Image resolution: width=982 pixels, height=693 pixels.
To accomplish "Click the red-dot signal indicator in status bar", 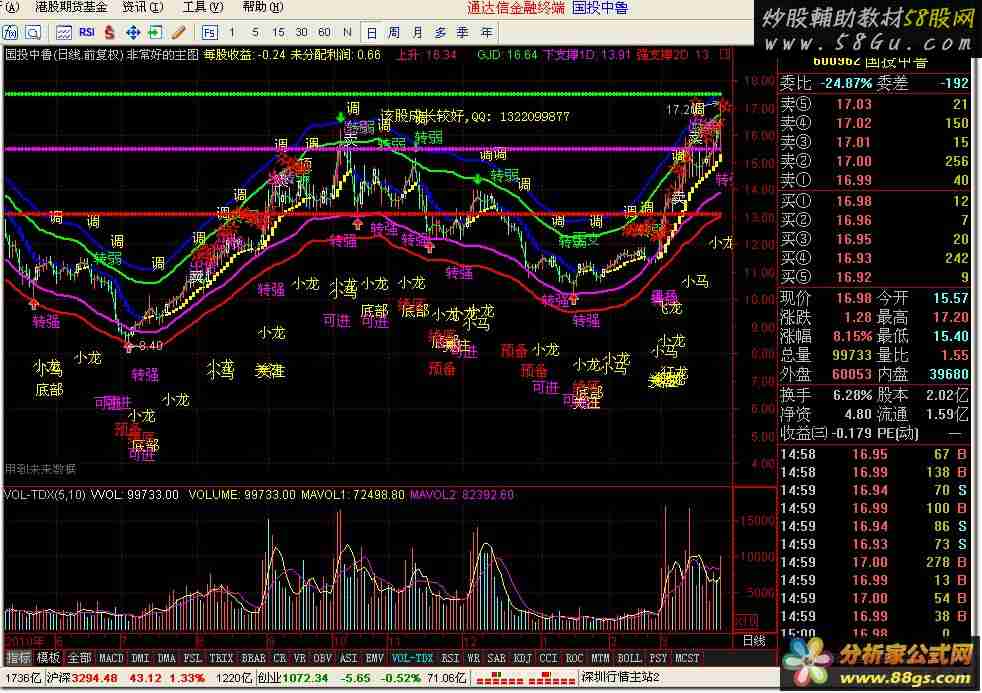I will pos(525,678).
